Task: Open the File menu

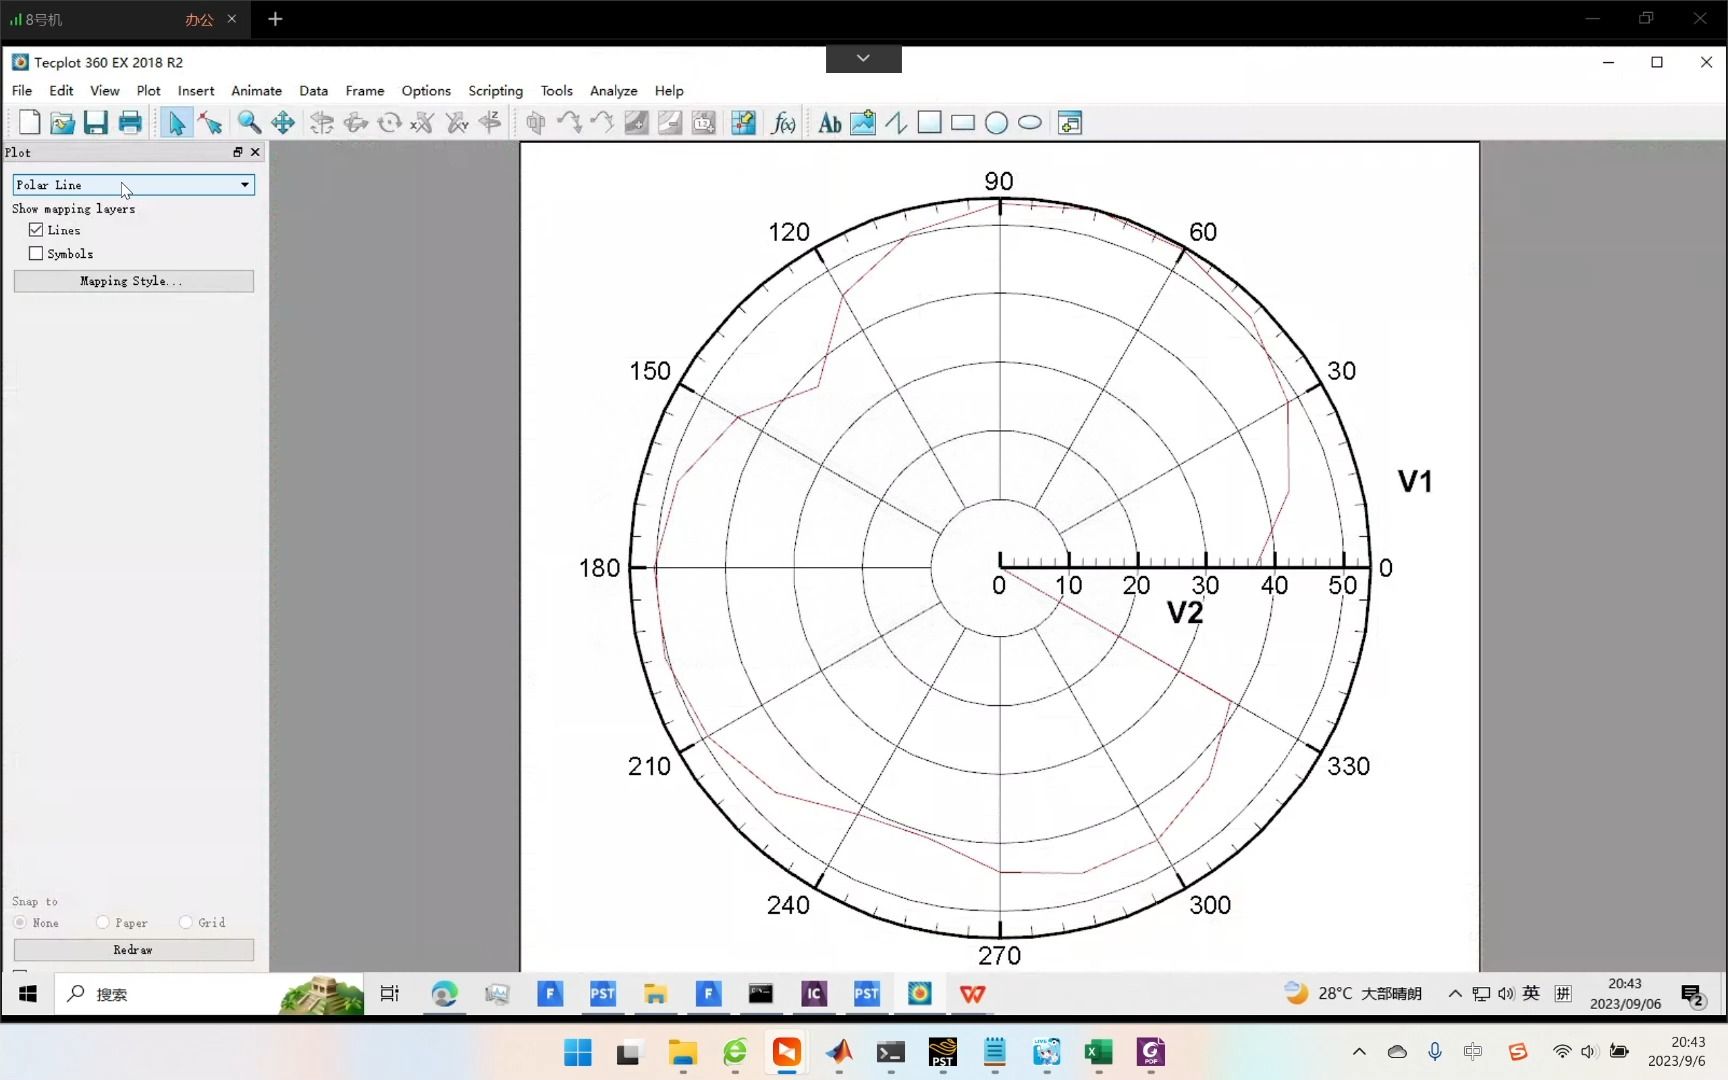Action: coord(22,90)
